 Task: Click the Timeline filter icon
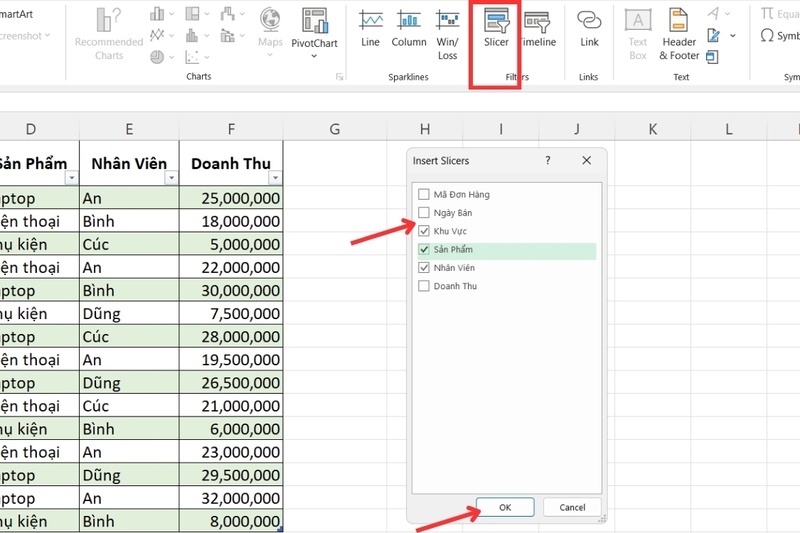coord(537,28)
